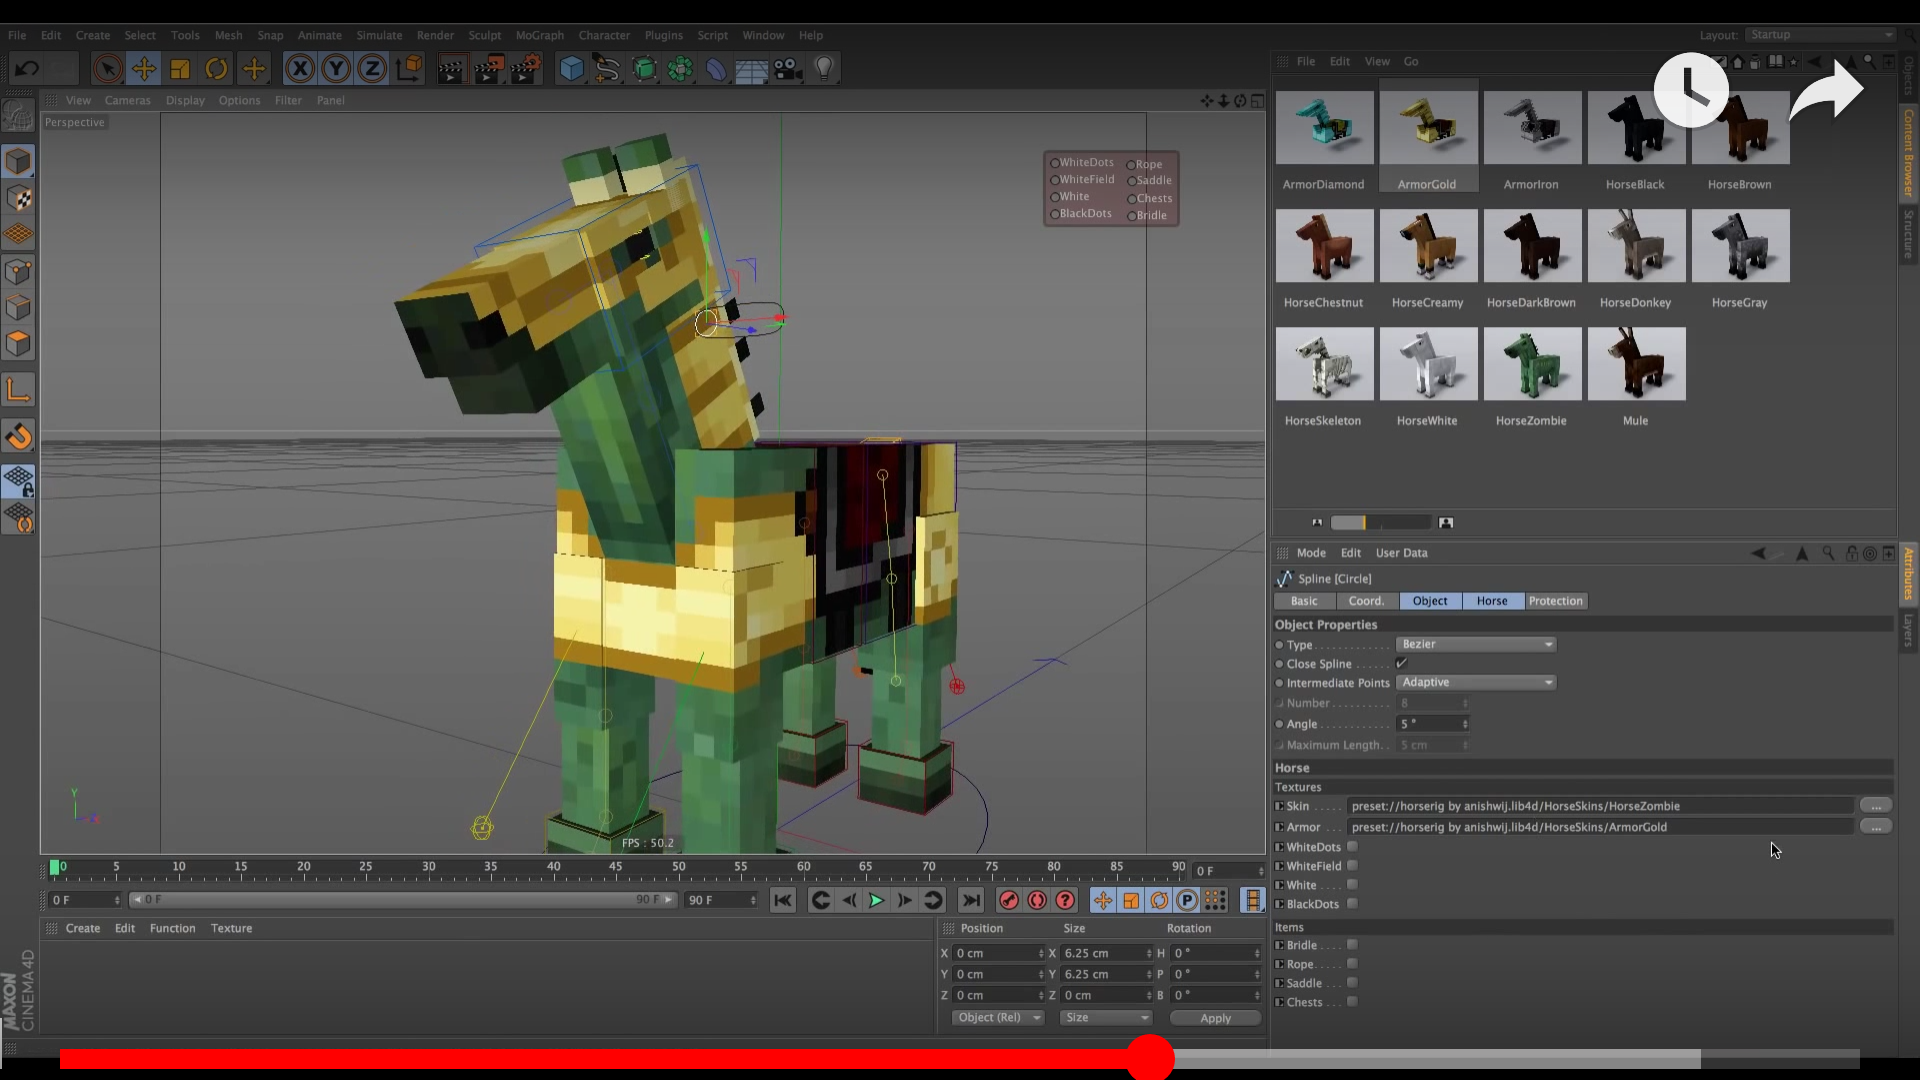Screen dimensions: 1920x1080
Task: Open the viewport Cameras menu
Action: [128, 100]
